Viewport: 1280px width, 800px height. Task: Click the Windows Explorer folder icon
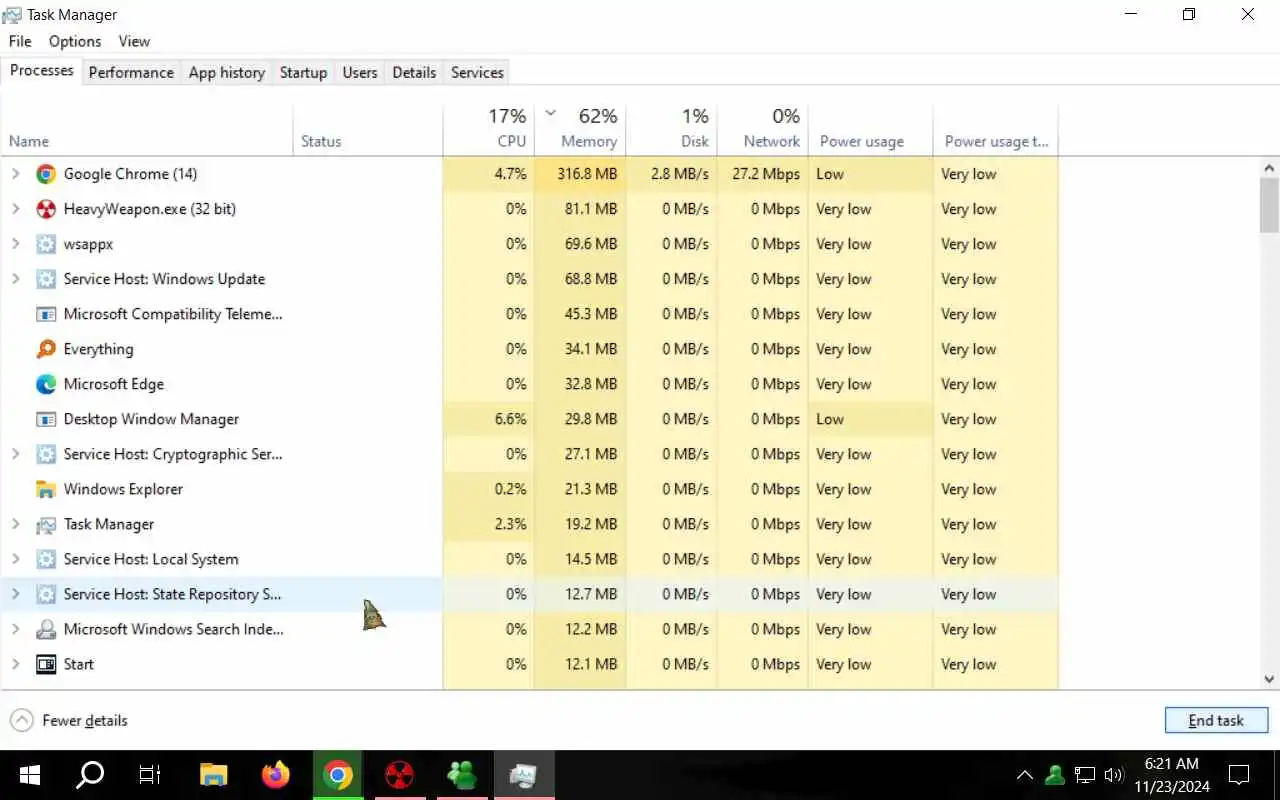click(46, 489)
